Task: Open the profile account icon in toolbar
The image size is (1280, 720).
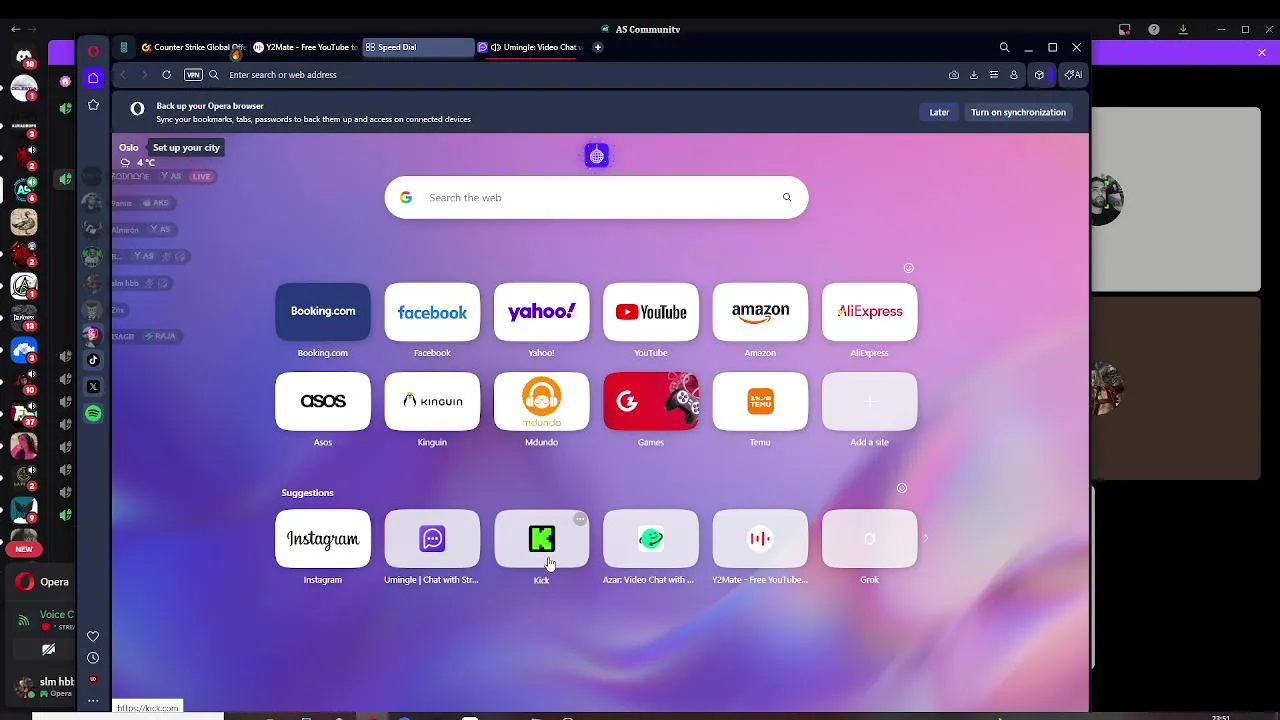Action: [x=1013, y=75]
